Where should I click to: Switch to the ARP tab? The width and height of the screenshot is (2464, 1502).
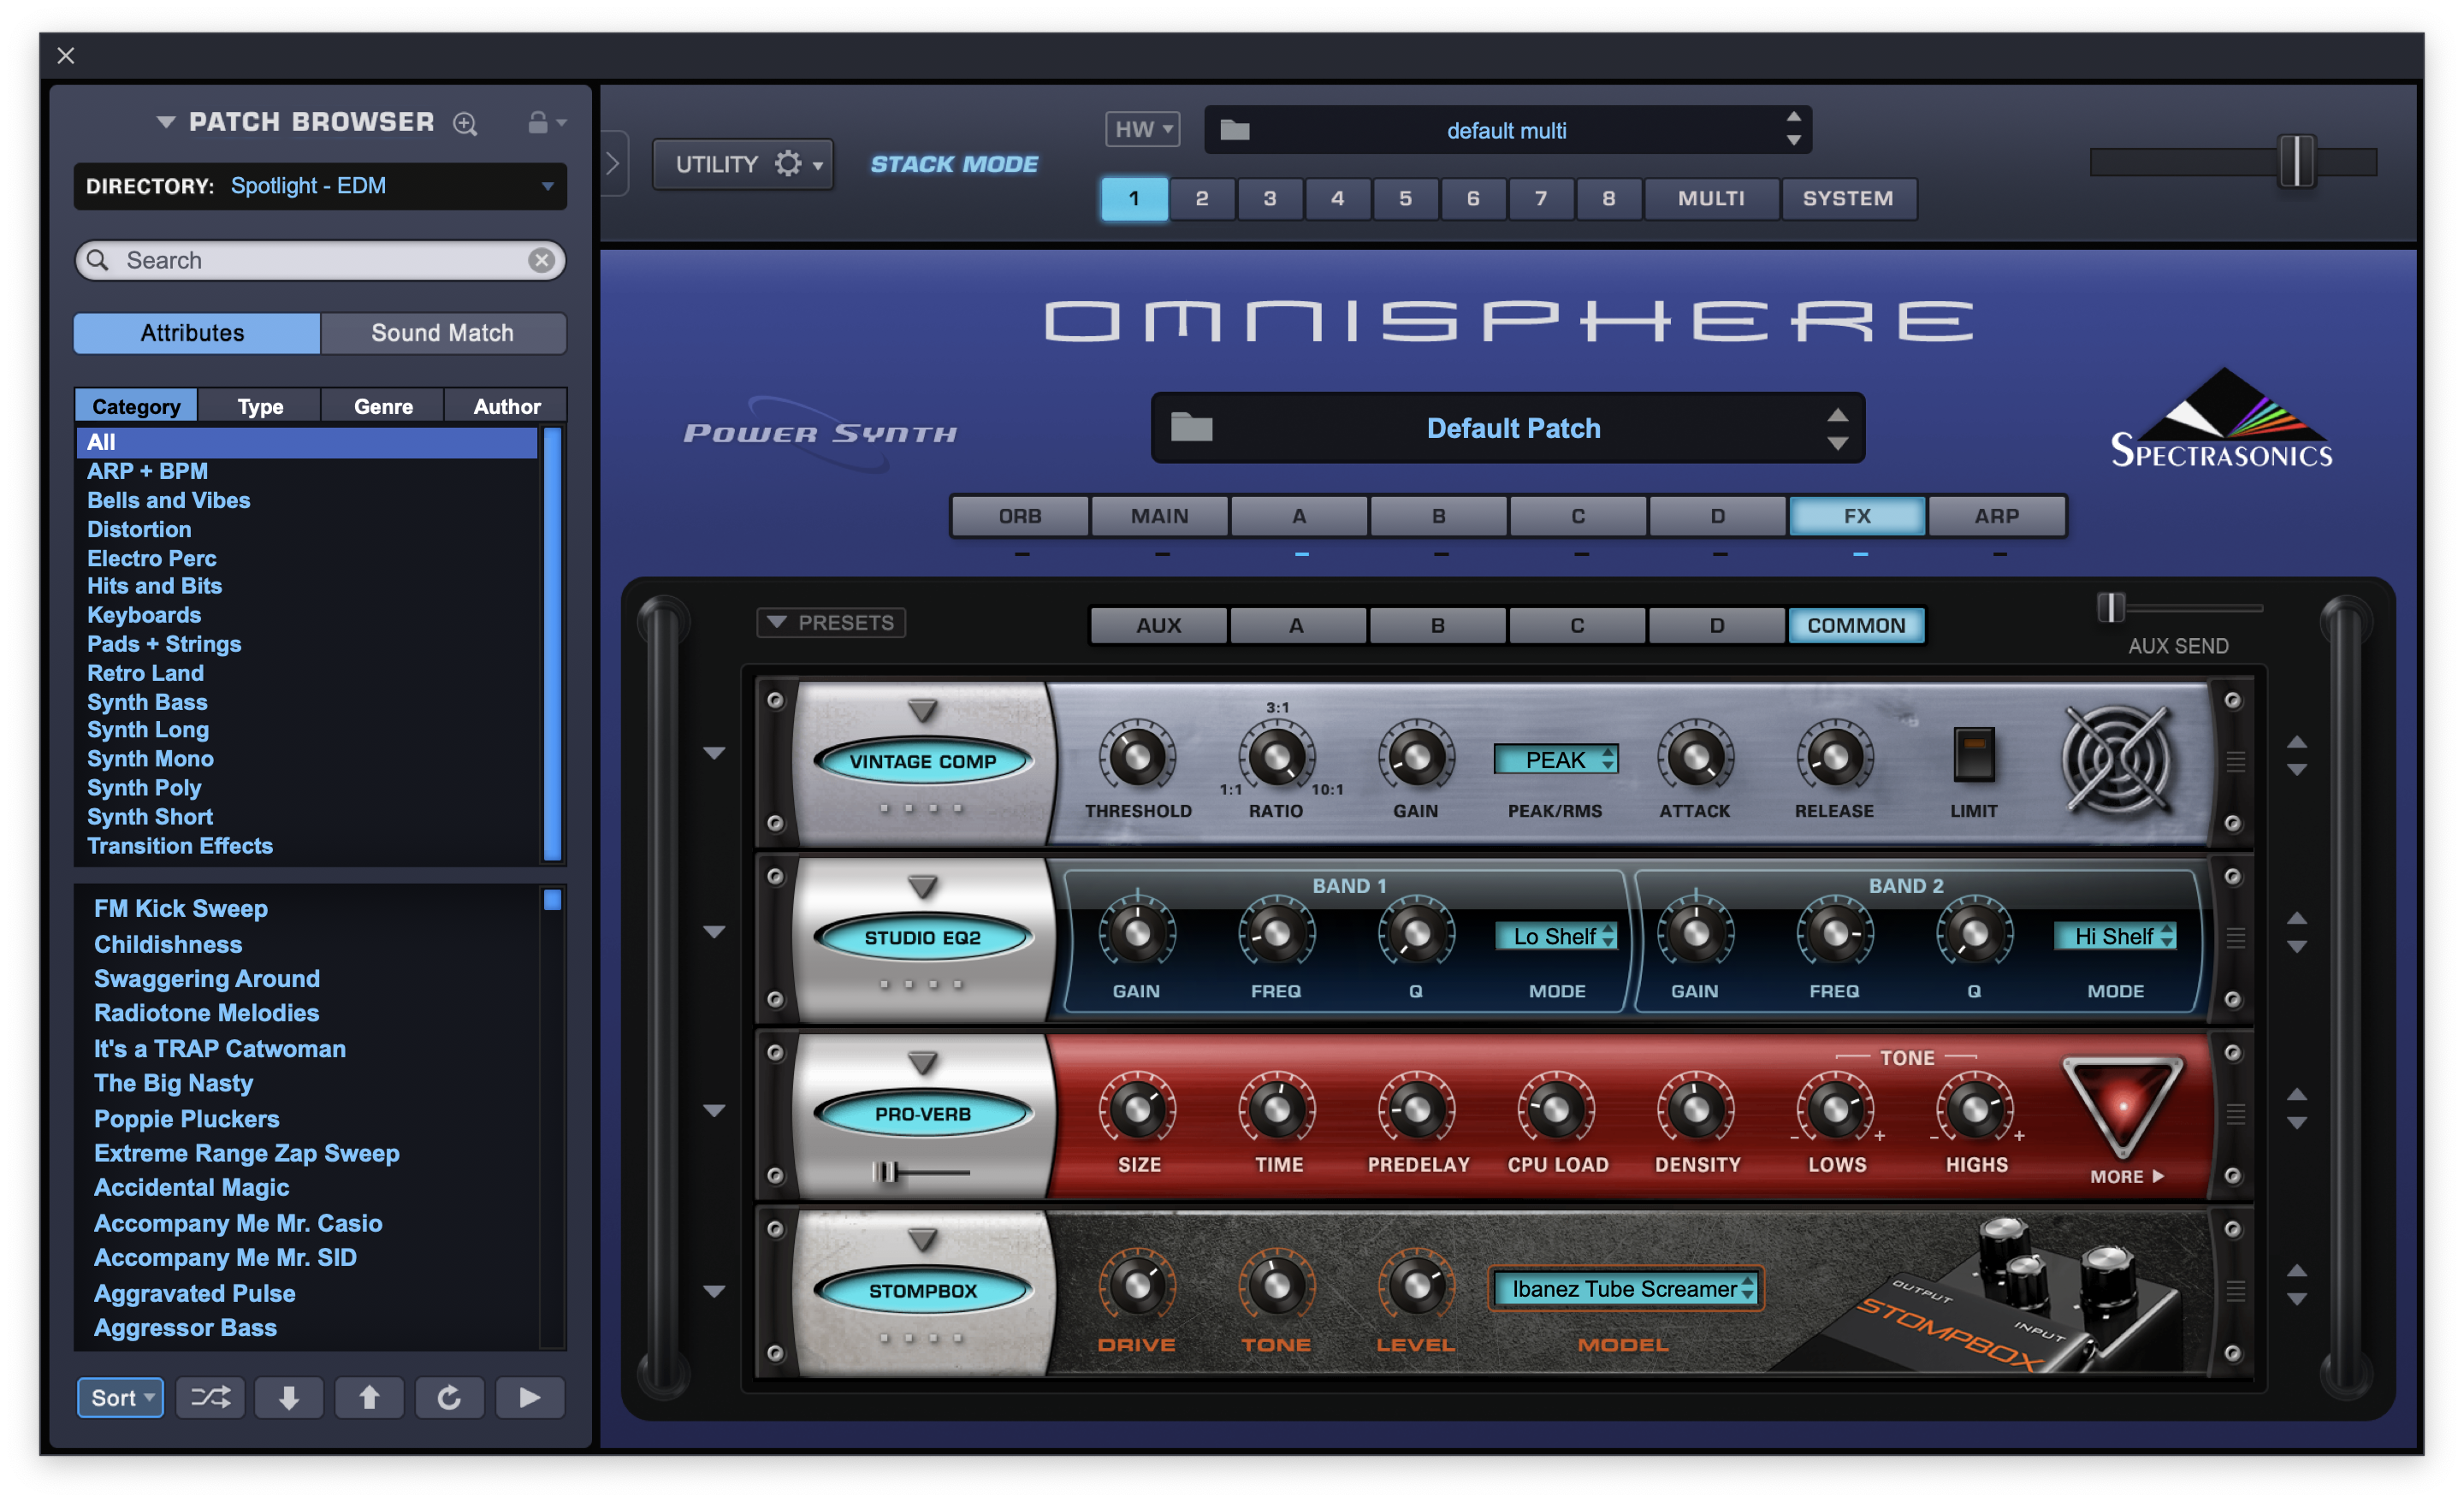(1997, 516)
